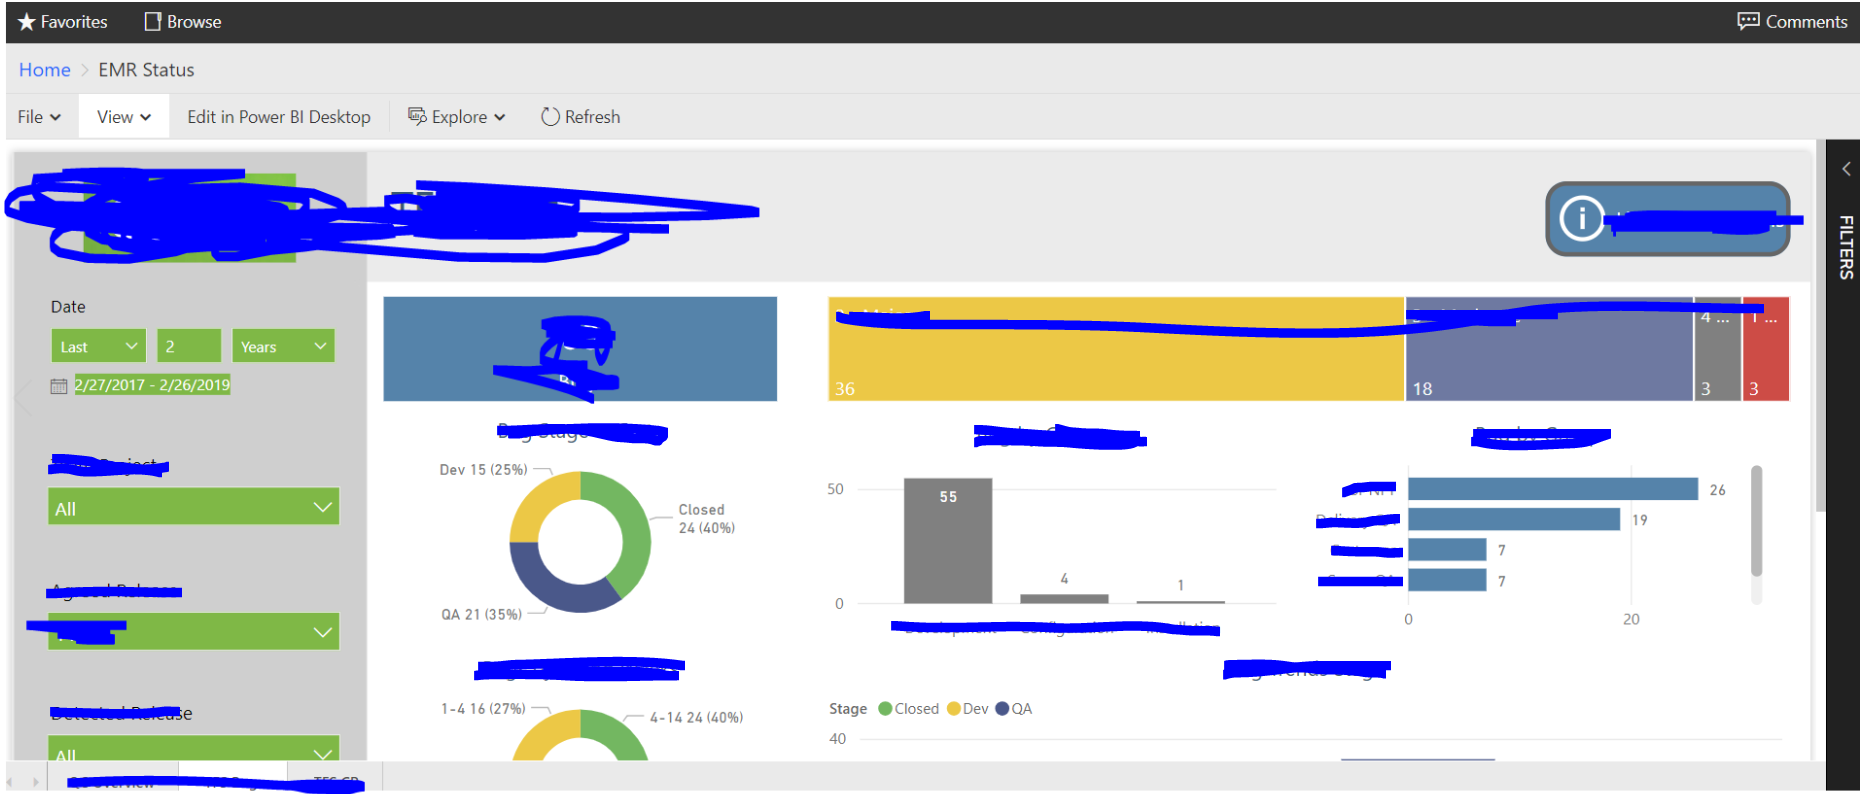
Task: Click the horizontal bar with value 19
Action: pos(1514,519)
